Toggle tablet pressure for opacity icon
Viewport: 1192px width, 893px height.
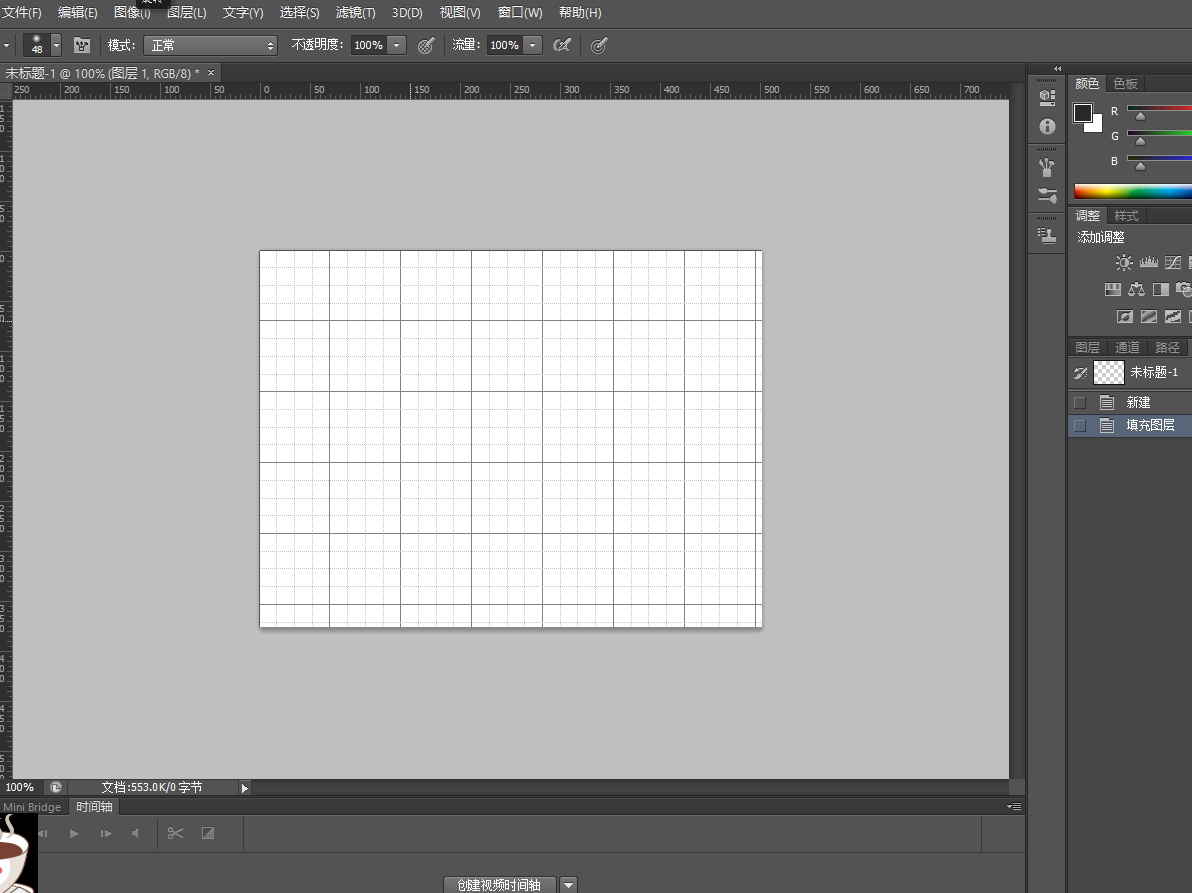[x=426, y=45]
